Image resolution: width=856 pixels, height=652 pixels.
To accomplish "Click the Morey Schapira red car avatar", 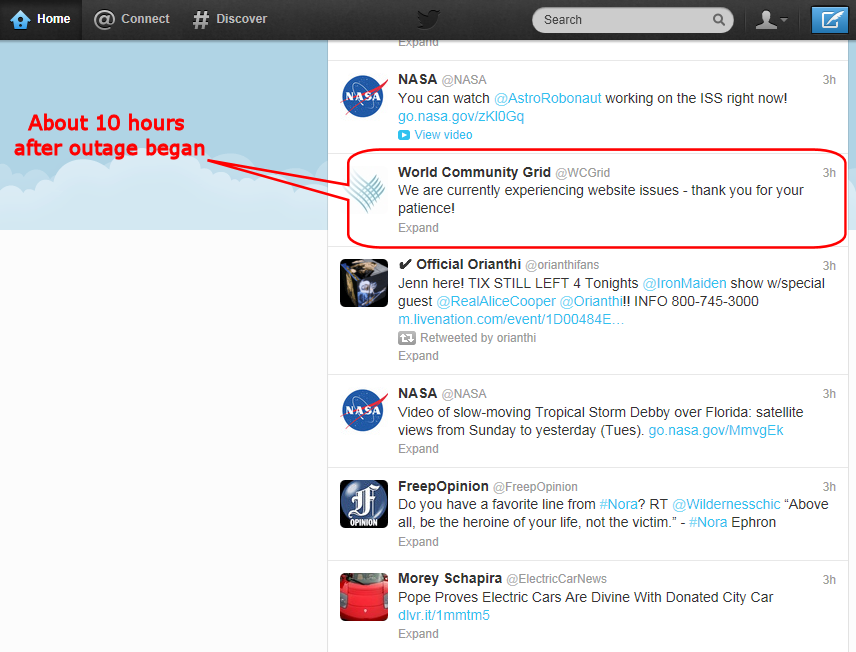I will [x=364, y=596].
